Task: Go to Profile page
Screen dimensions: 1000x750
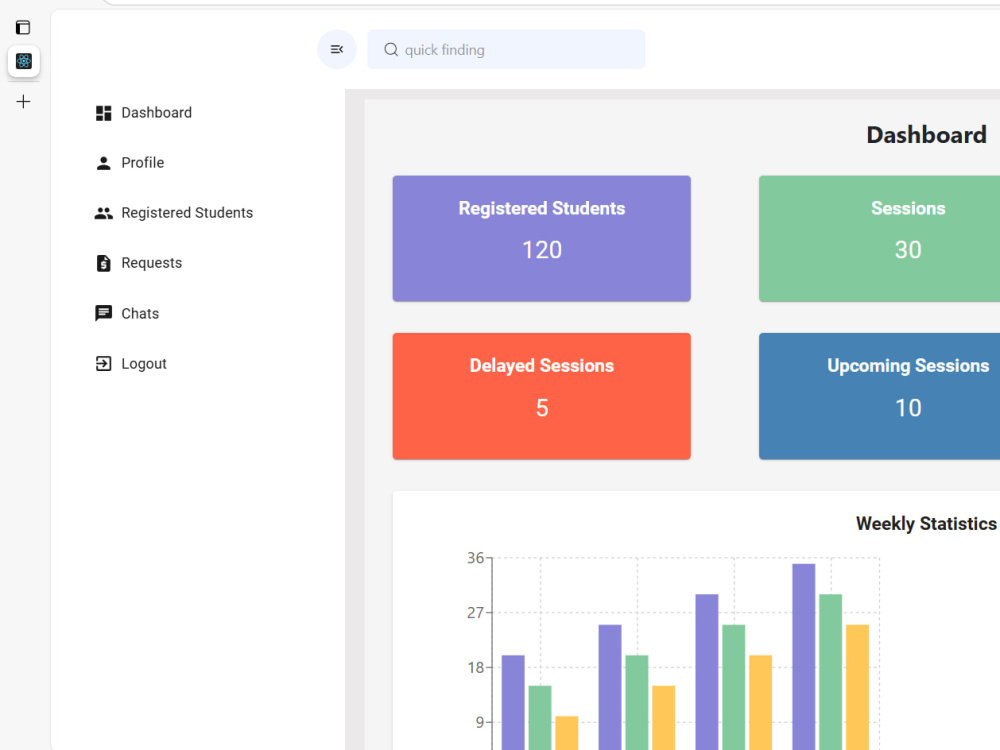Action: pos(142,163)
